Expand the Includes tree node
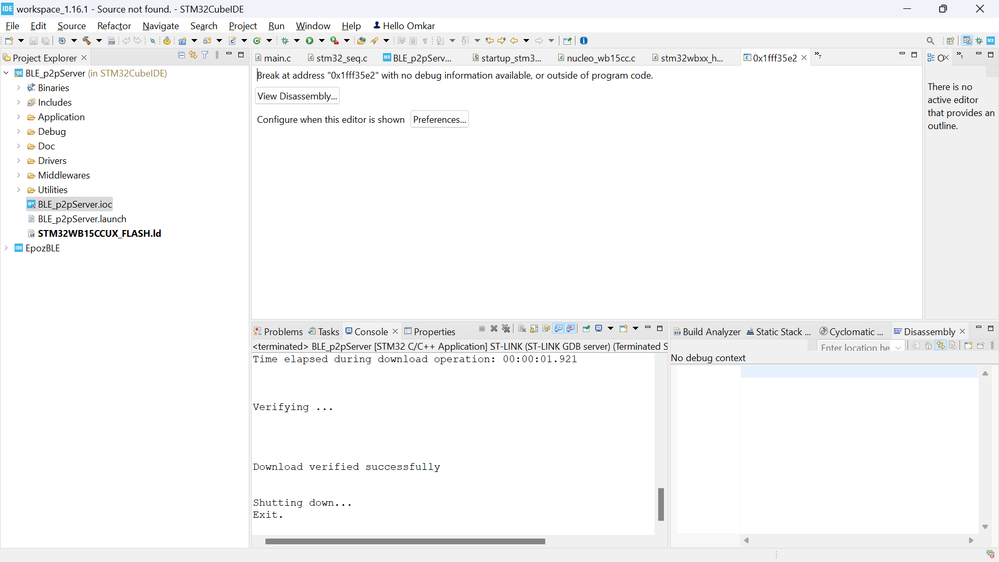The width and height of the screenshot is (999, 562). point(18,103)
